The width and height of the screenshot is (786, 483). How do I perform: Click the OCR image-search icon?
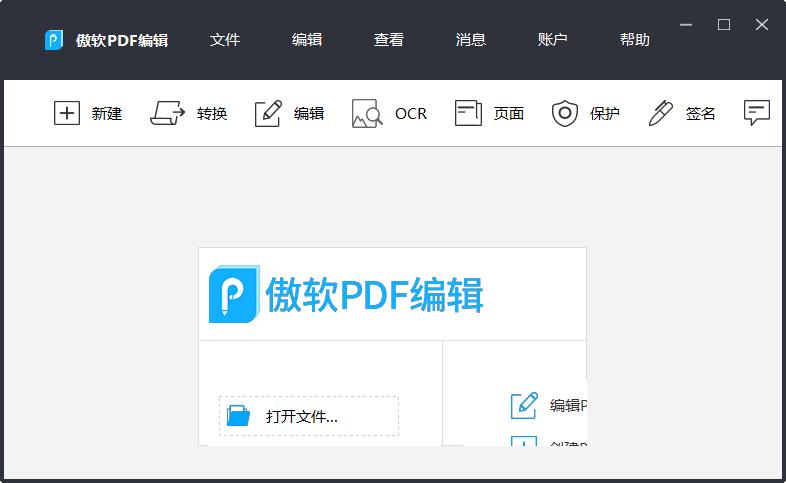point(367,113)
